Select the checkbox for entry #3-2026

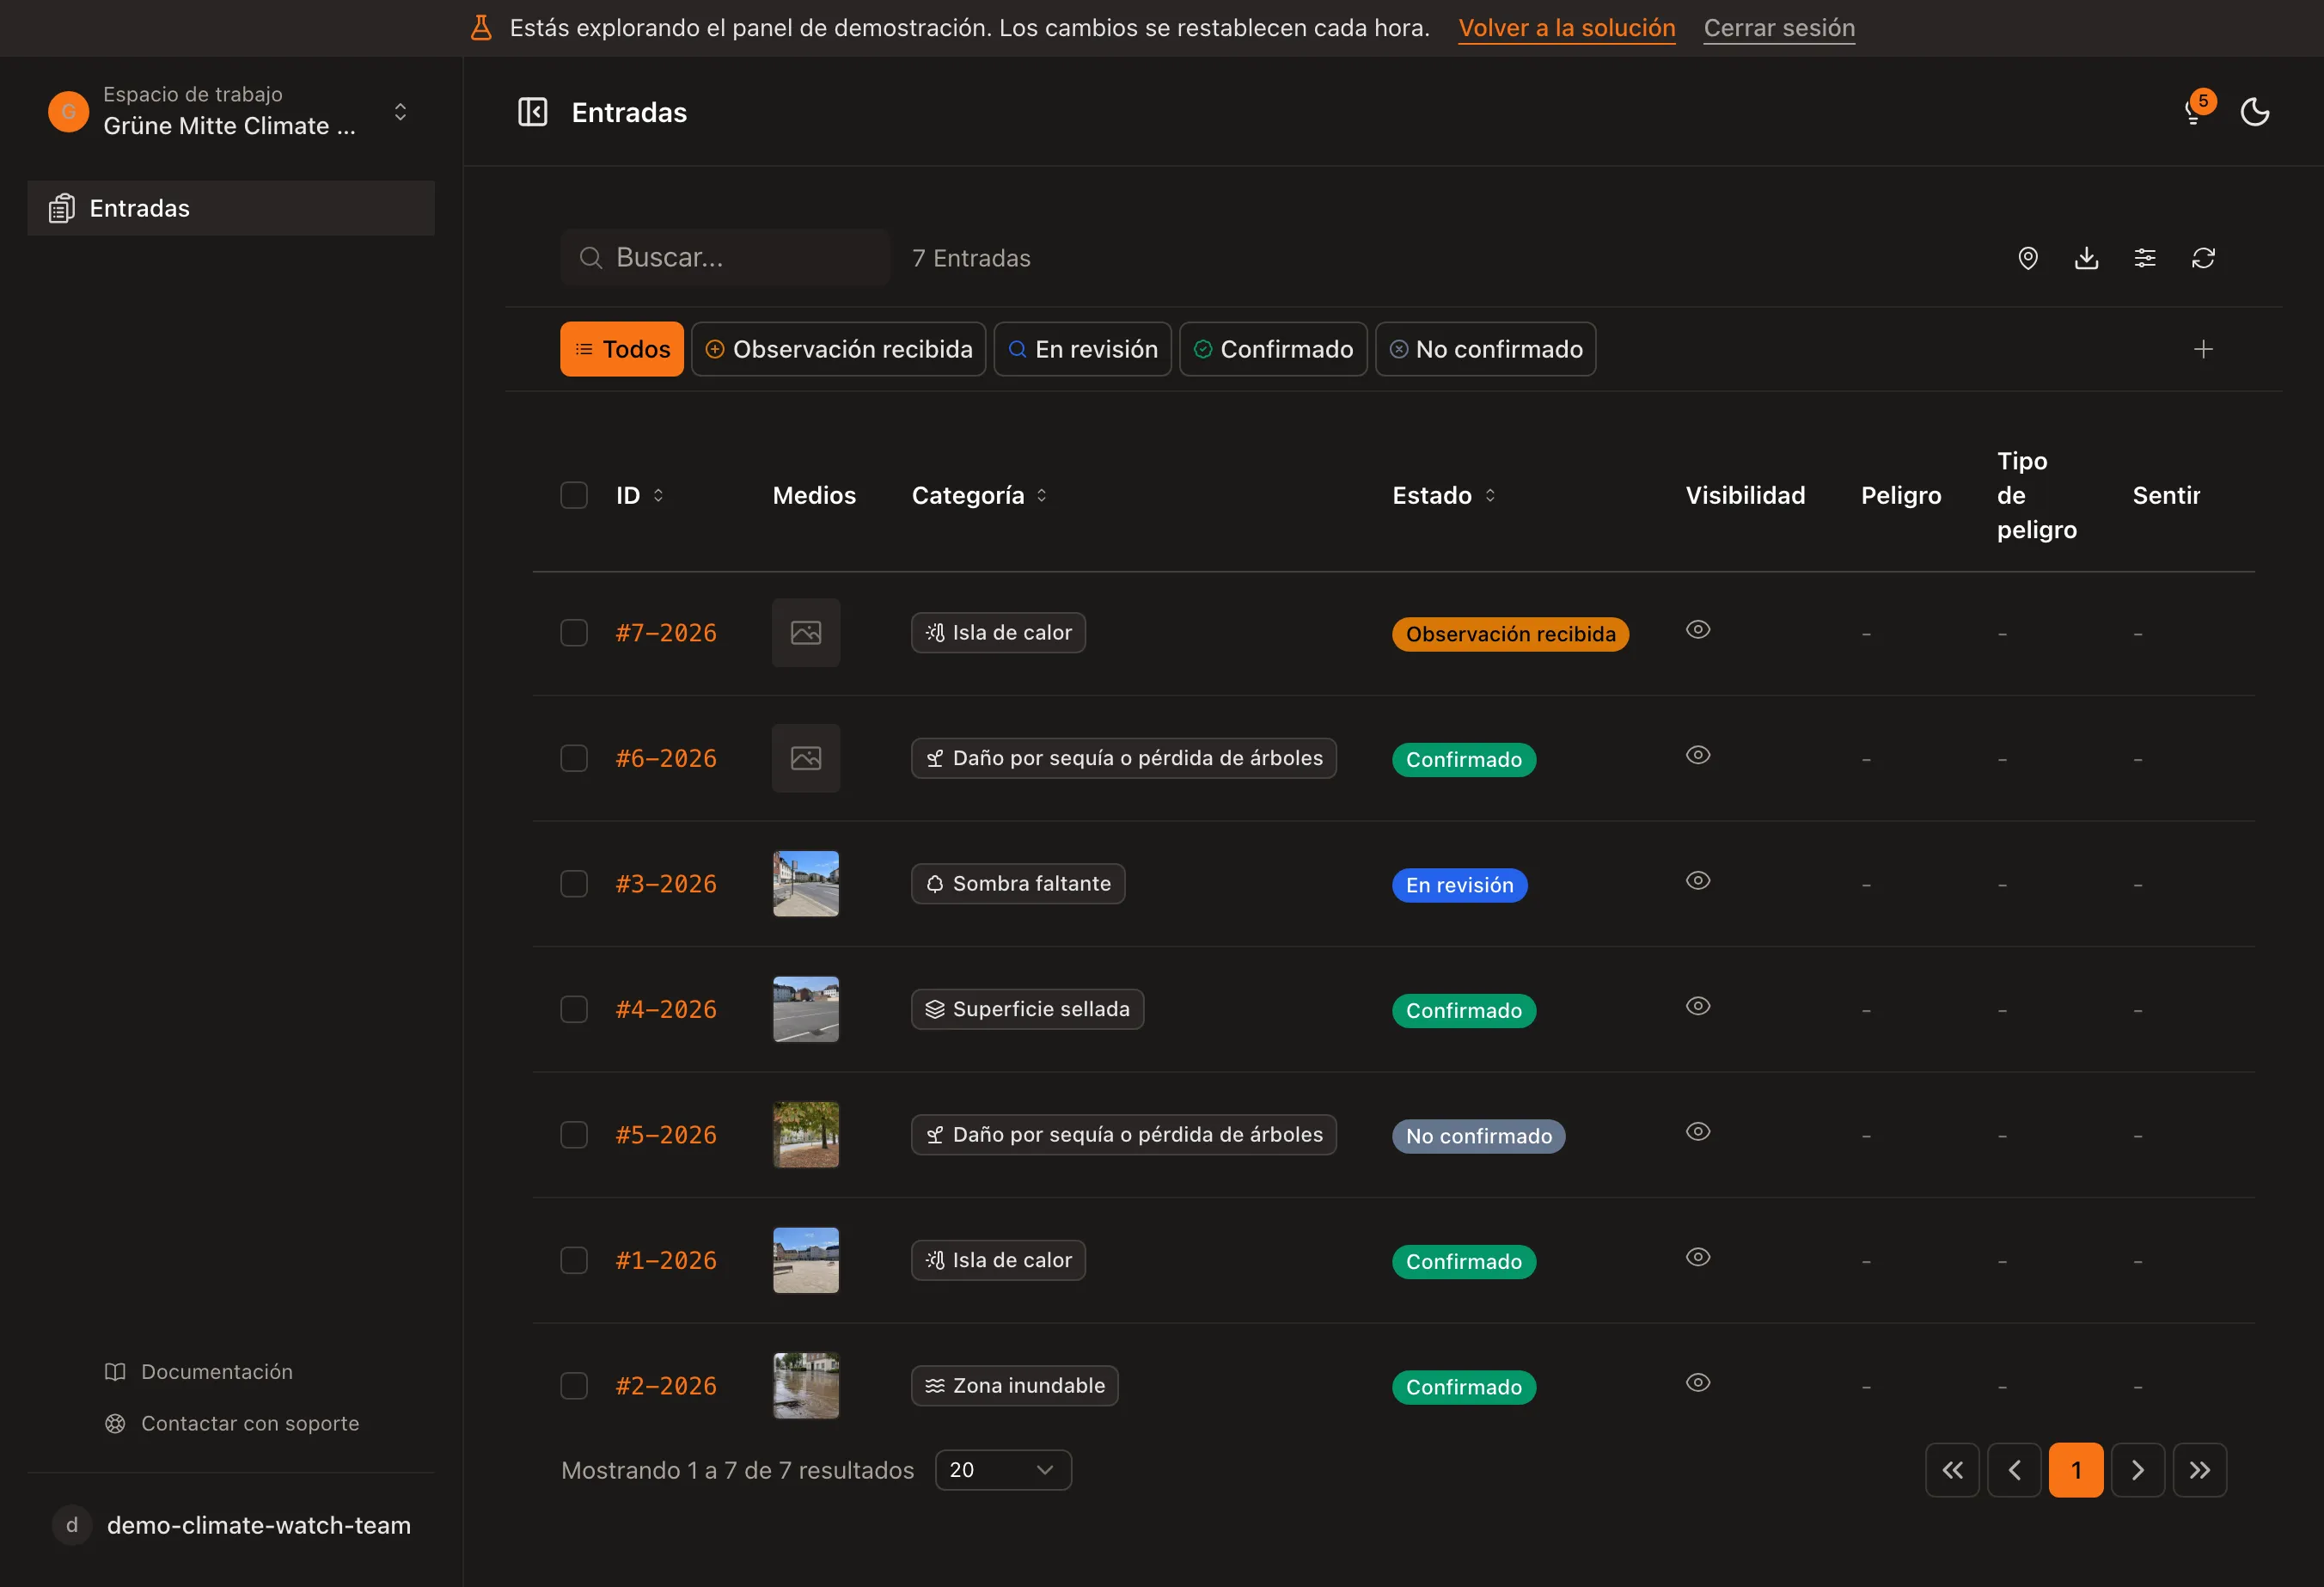(574, 884)
